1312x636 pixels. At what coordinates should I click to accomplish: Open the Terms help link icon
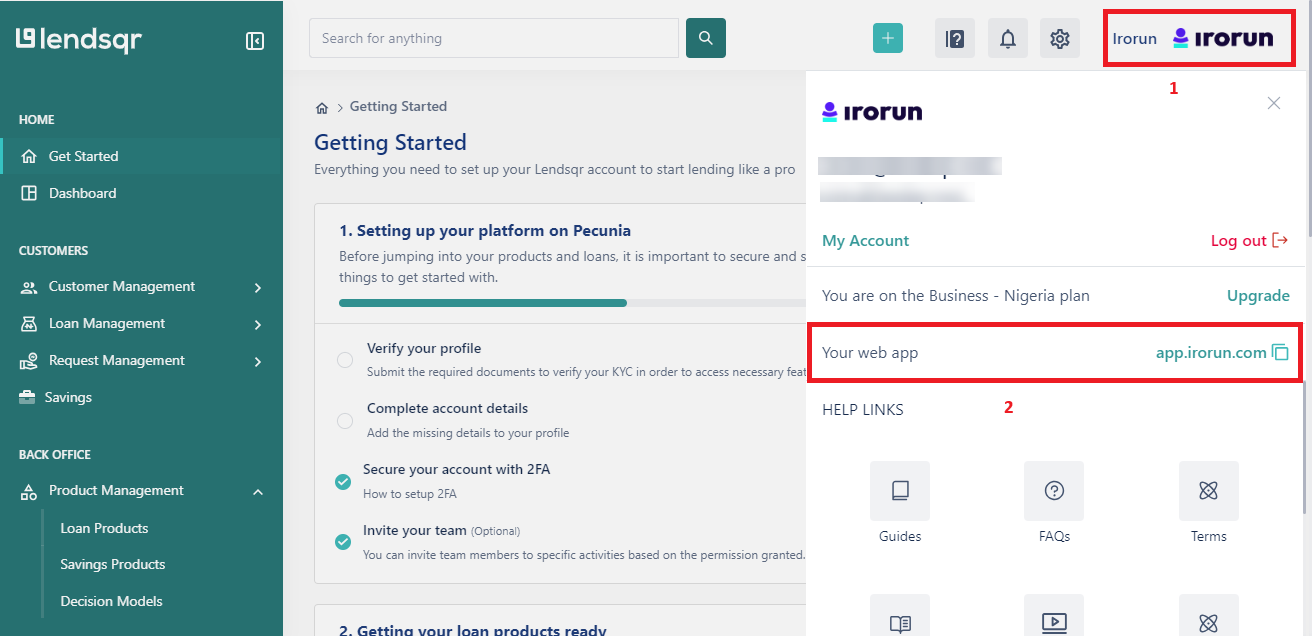coord(1208,490)
